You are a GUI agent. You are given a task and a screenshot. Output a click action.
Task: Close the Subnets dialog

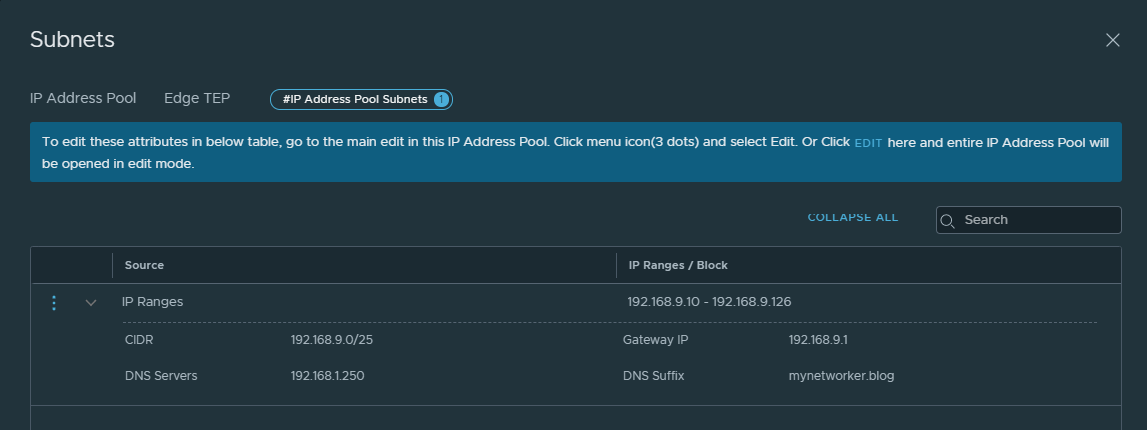click(x=1112, y=40)
